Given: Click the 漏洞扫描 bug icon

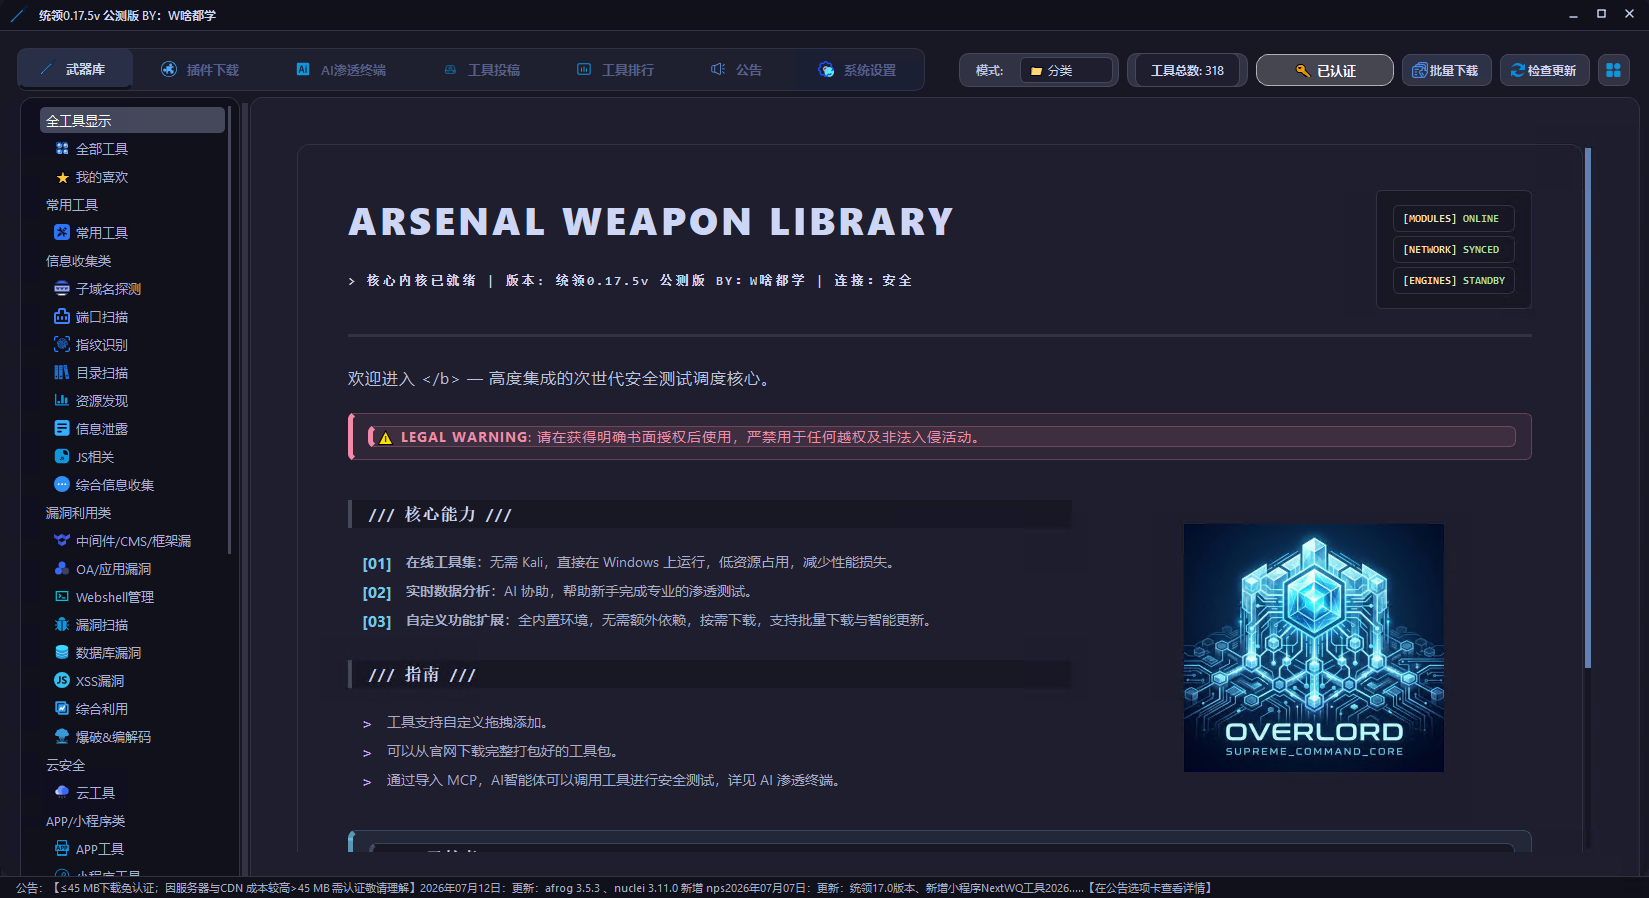Looking at the screenshot, I should pyautogui.click(x=62, y=625).
